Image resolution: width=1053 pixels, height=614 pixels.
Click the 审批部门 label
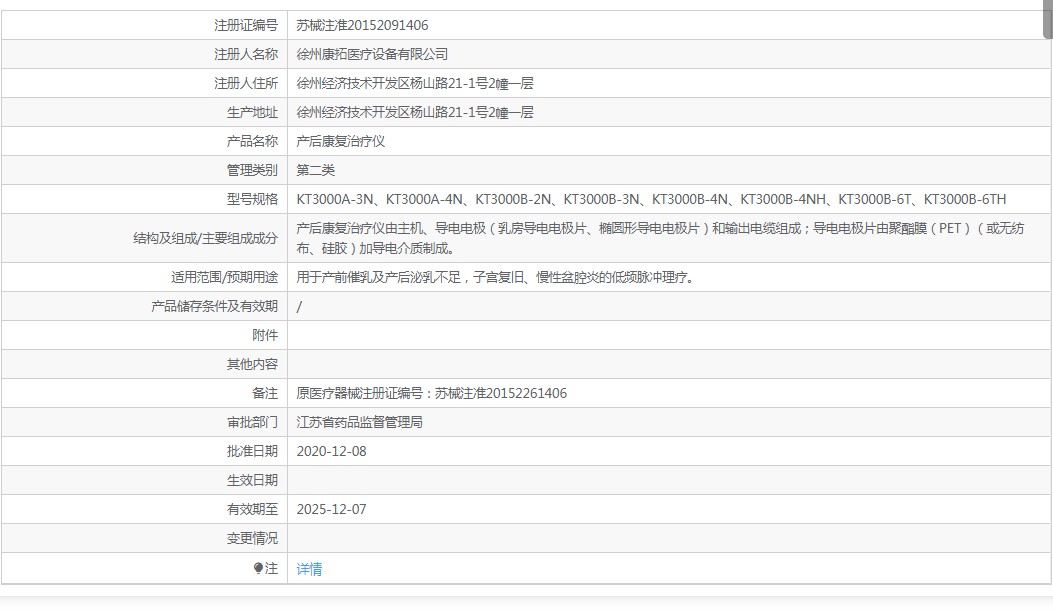[253, 422]
